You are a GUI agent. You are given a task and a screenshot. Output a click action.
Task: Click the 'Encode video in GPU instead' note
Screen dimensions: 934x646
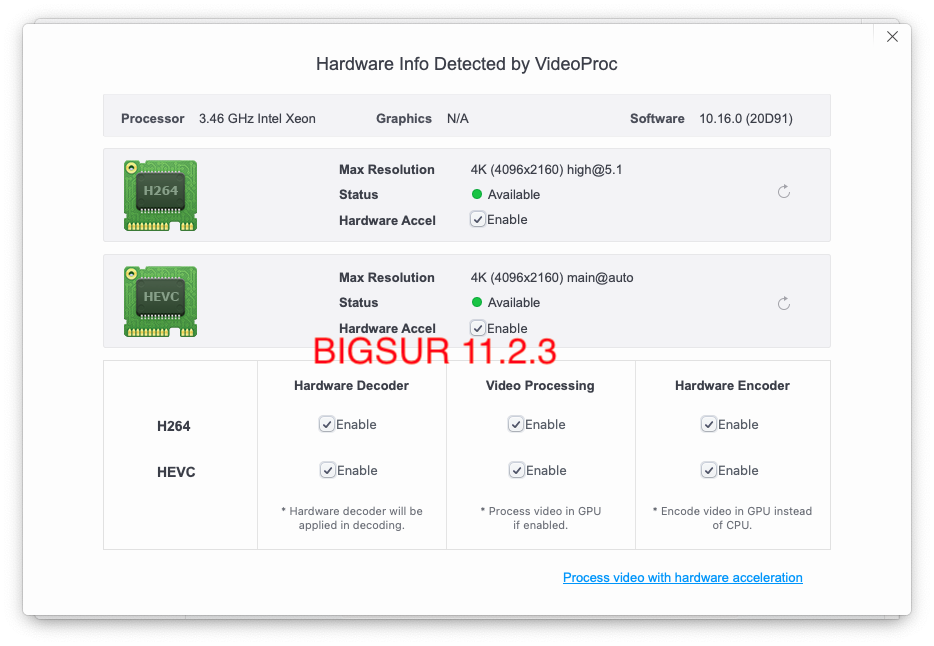pyautogui.click(x=732, y=518)
